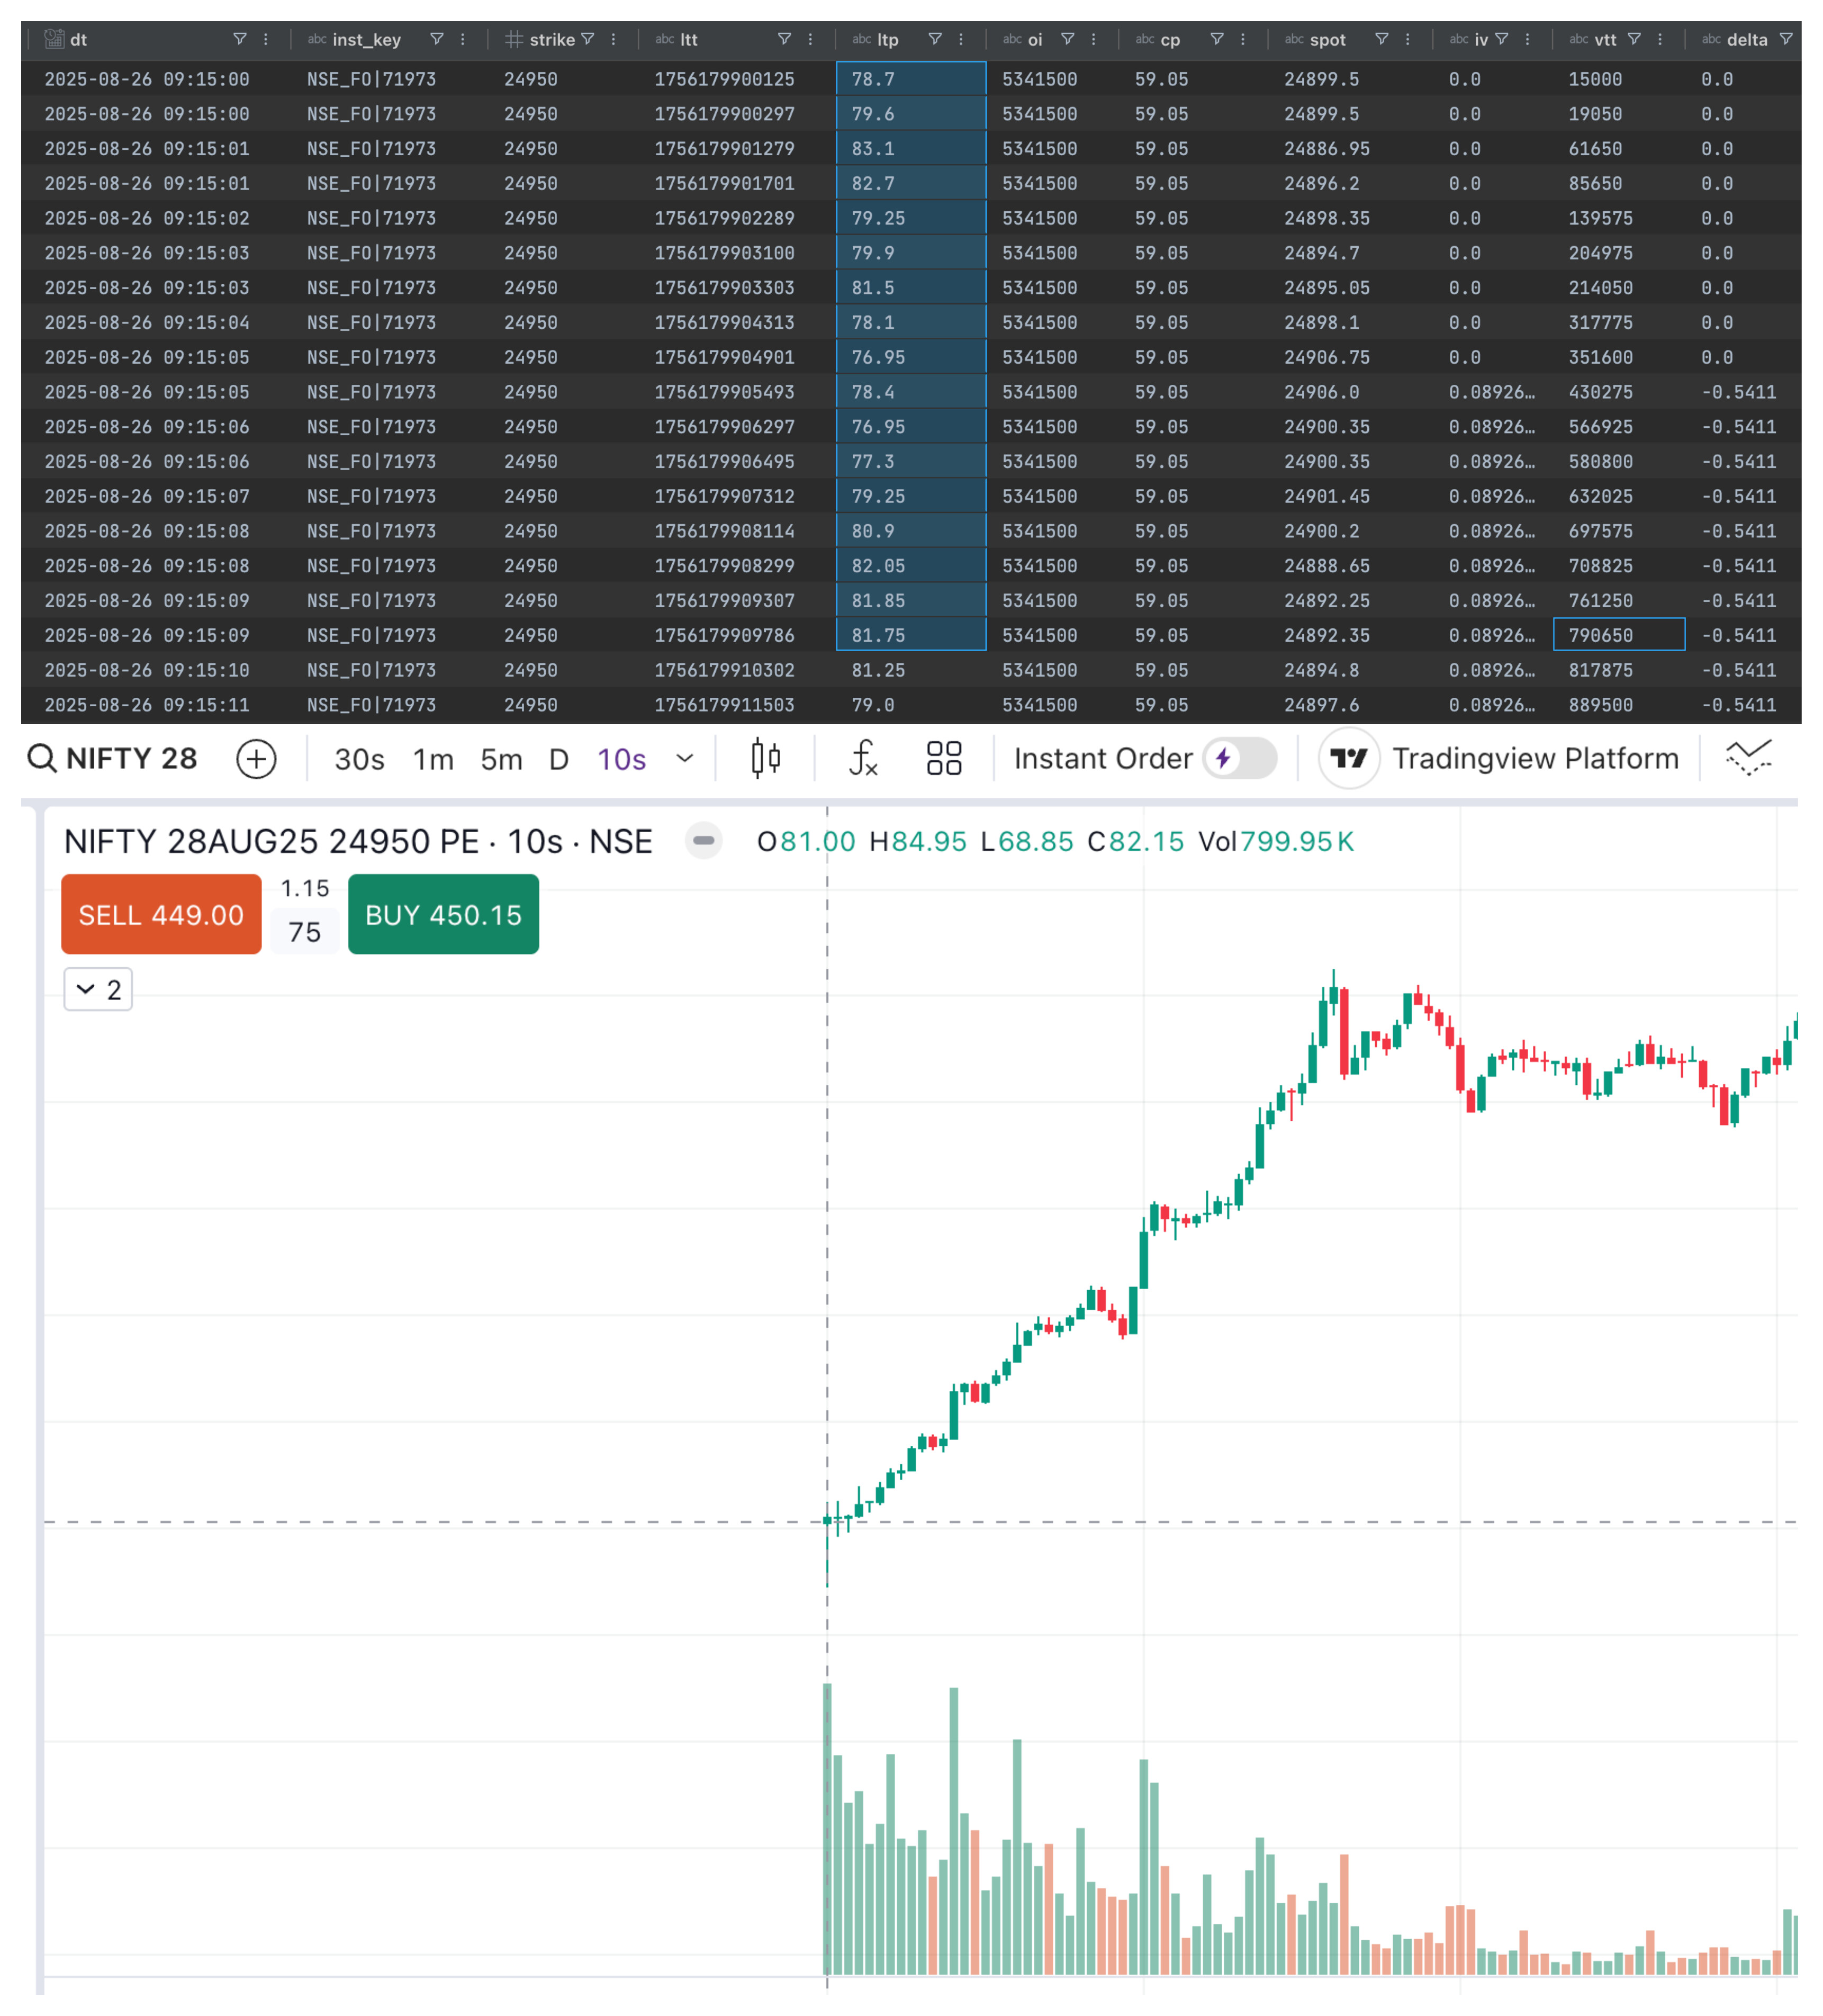Click the SELL 449.00 button

point(161,914)
